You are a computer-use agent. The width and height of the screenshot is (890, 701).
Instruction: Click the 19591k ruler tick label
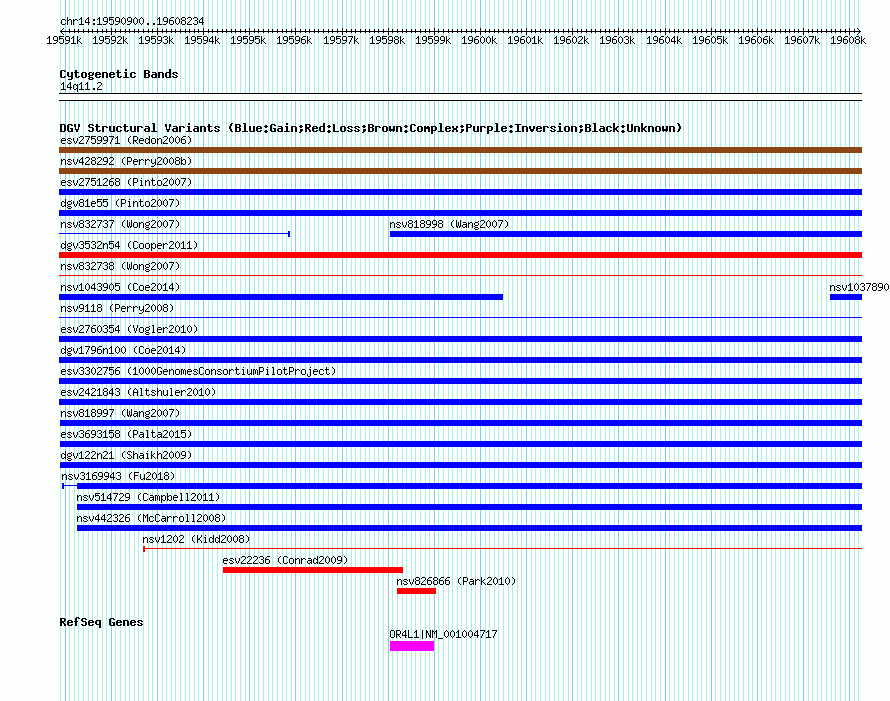tap(64, 40)
